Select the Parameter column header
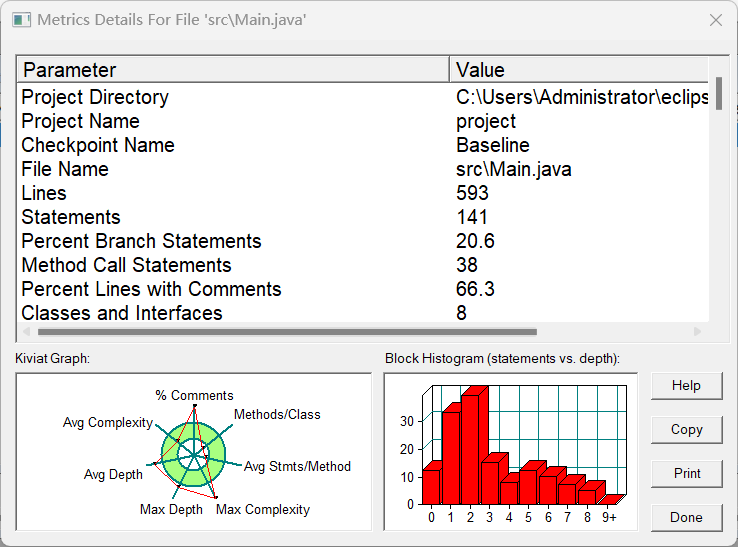The width and height of the screenshot is (738, 547). coord(233,70)
